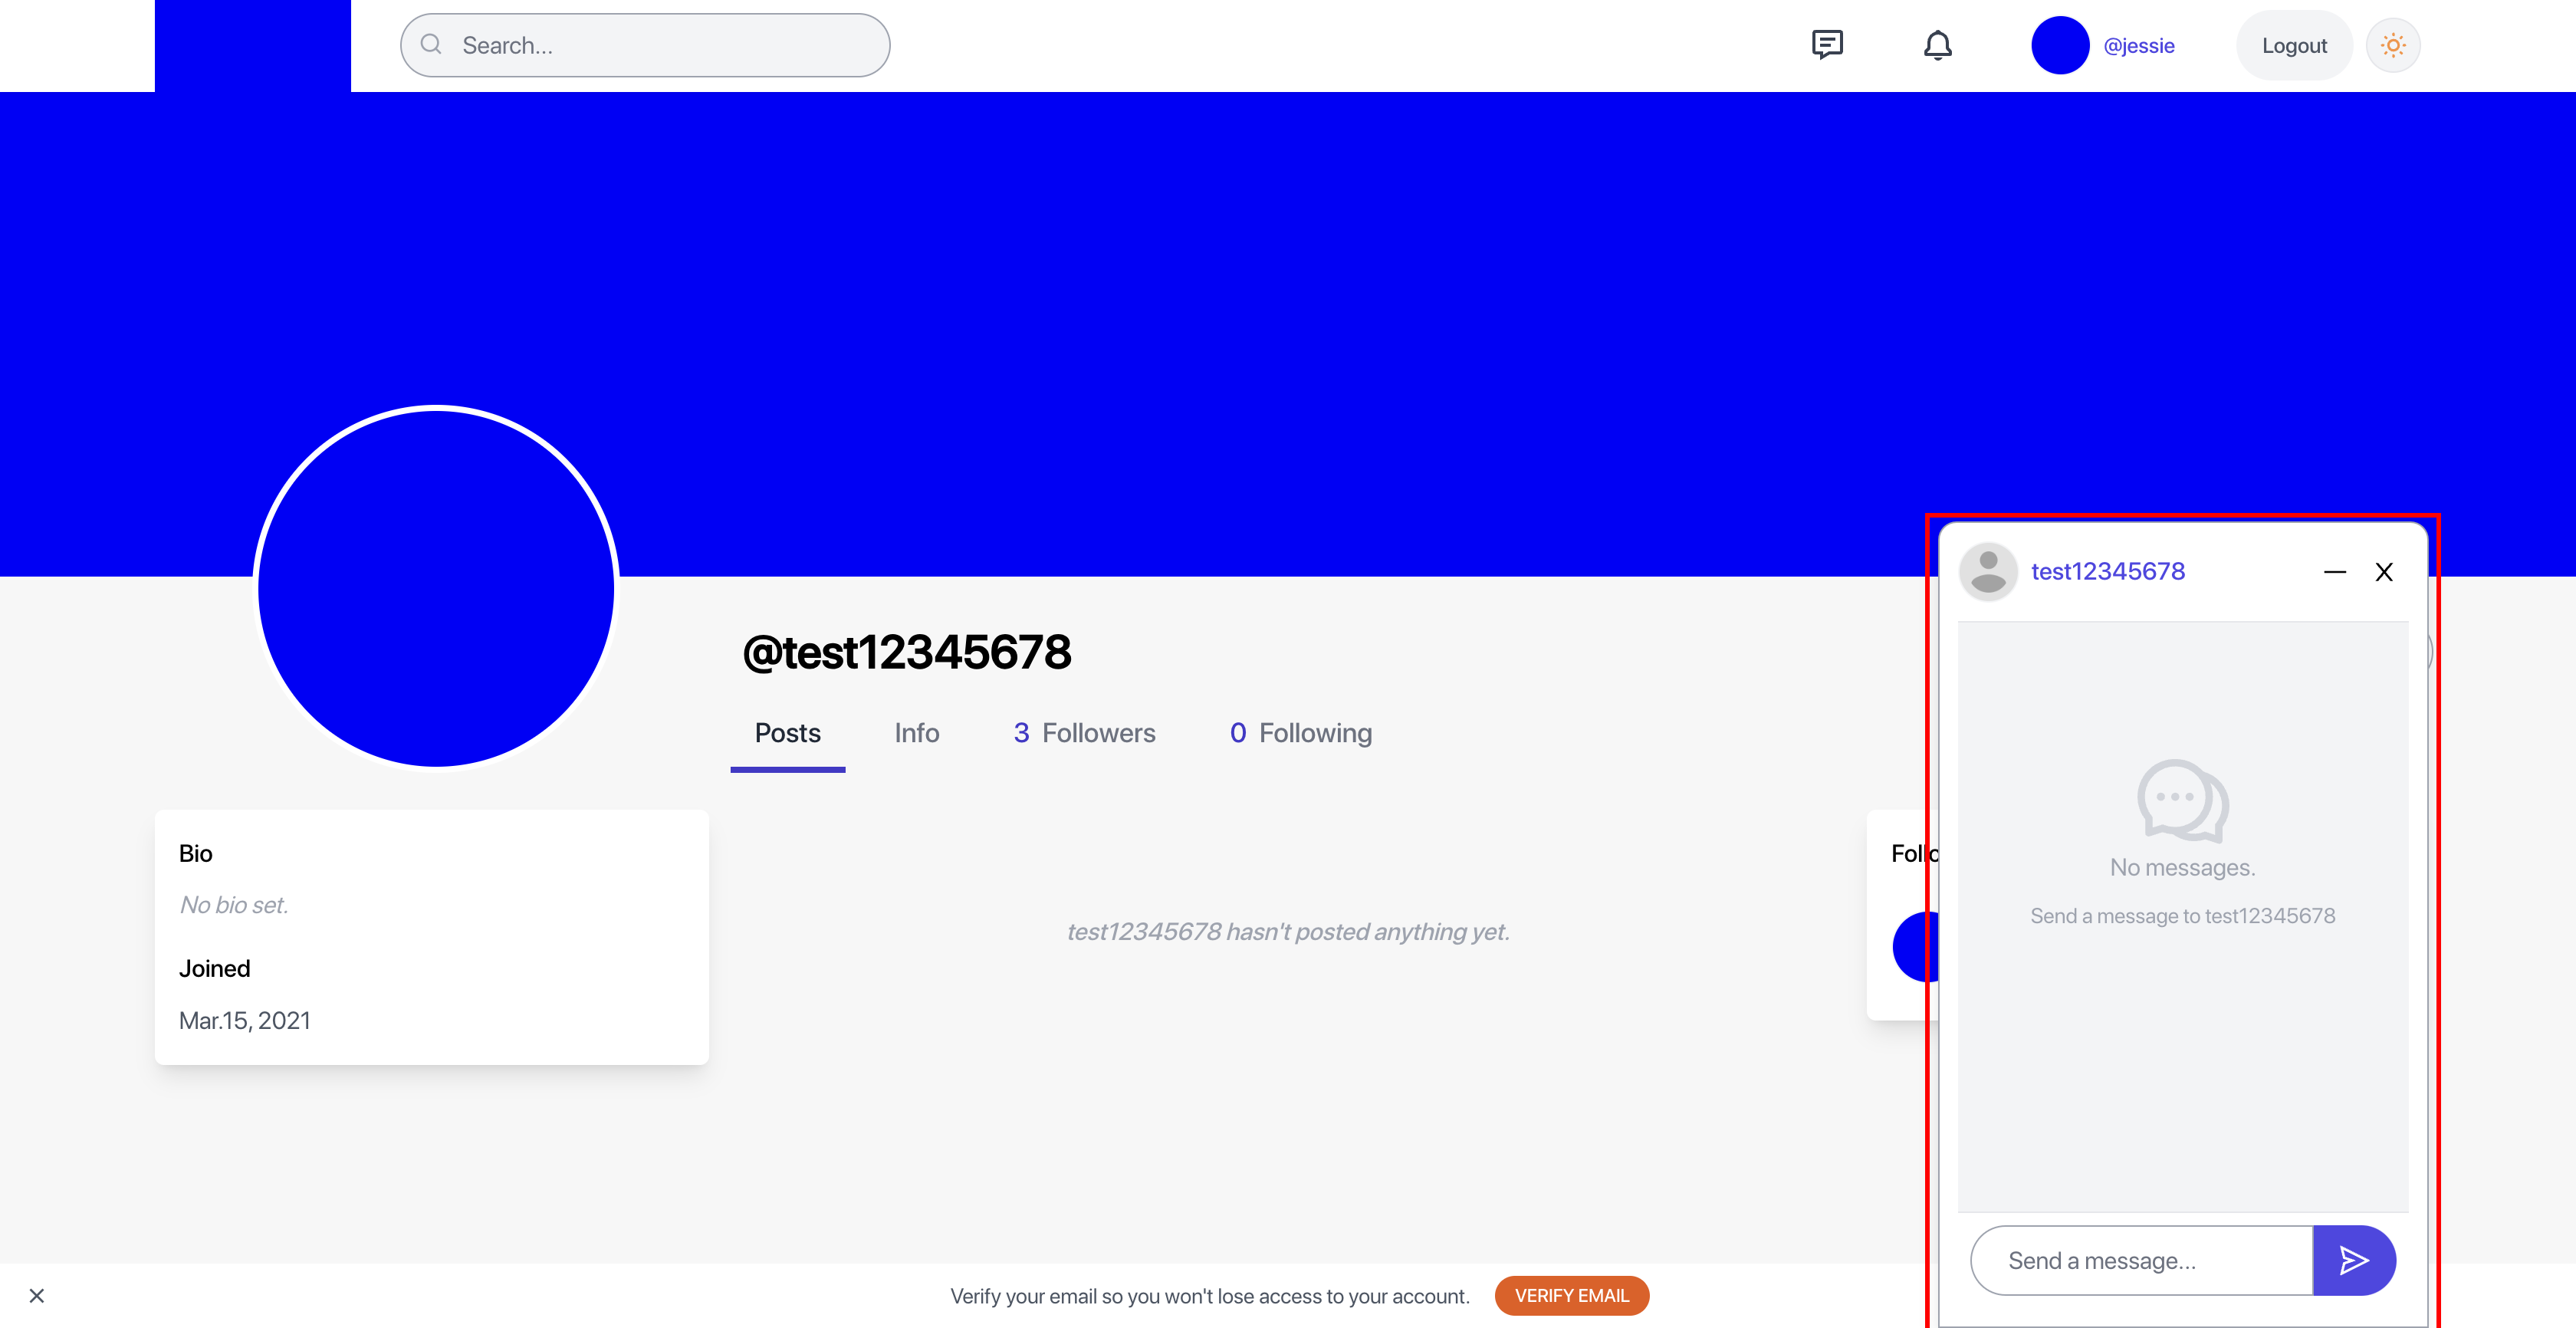Minimize the test12345678 chat window
Viewport: 2576px width, 1328px height.
(2334, 572)
